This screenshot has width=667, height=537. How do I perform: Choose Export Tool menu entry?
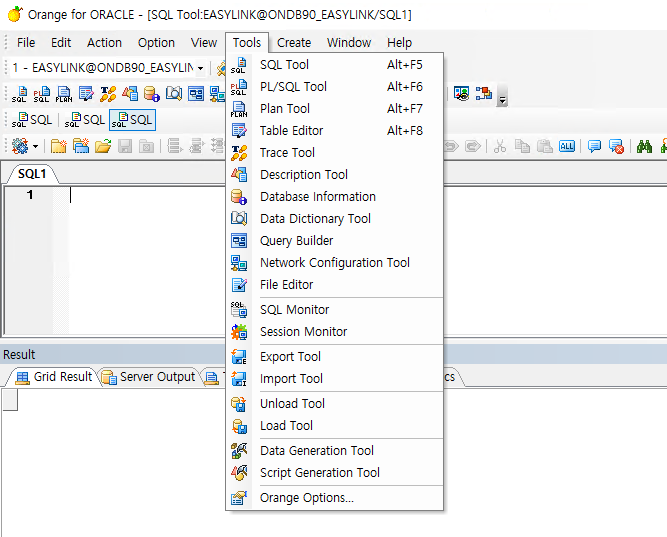point(334,357)
